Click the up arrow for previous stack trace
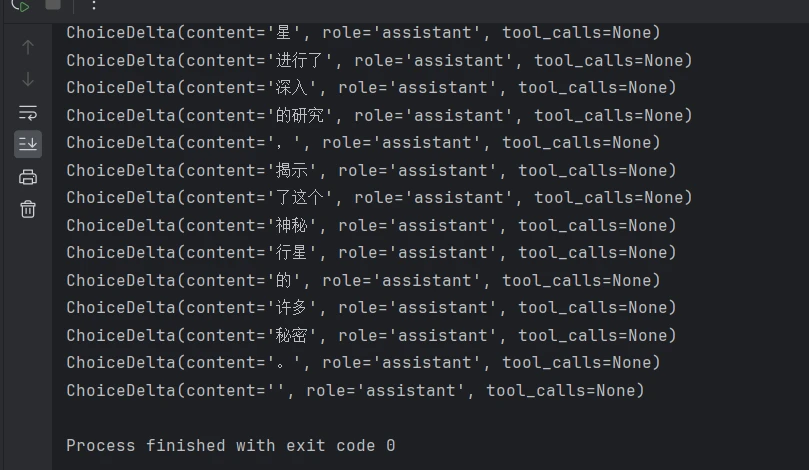809x470 pixels. [x=28, y=47]
